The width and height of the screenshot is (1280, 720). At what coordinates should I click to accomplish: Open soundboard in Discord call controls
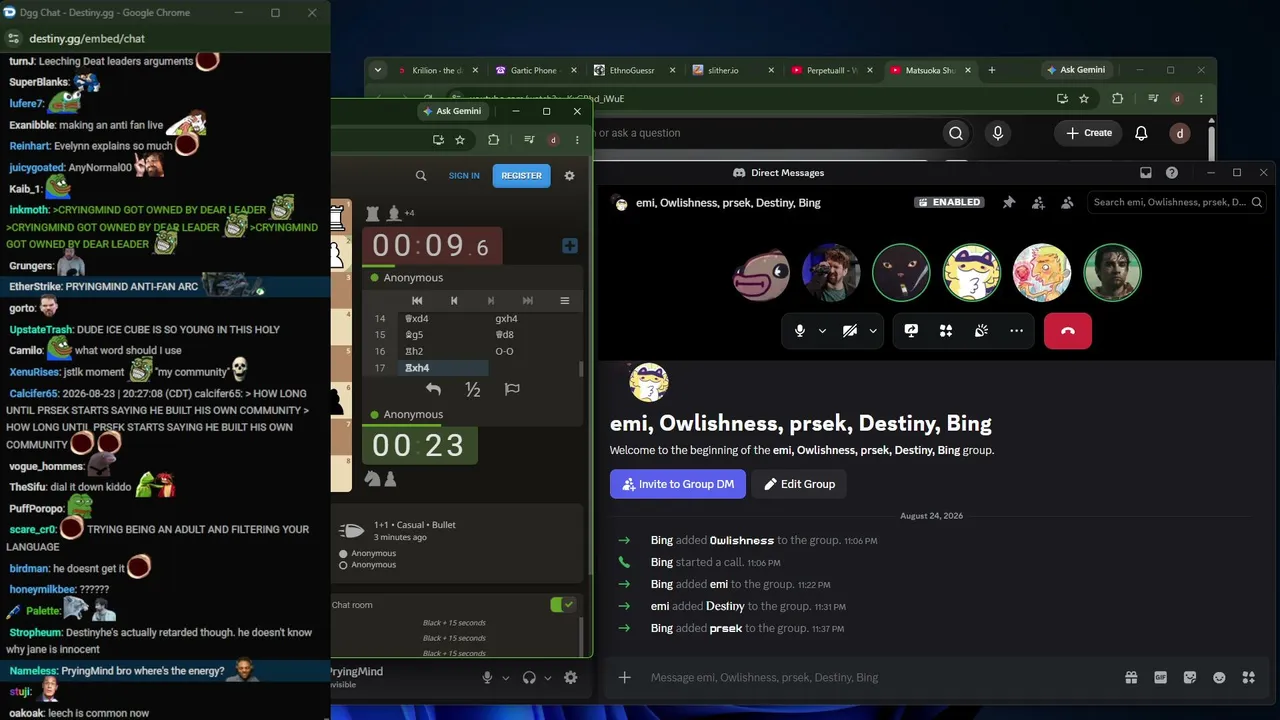pyautogui.click(x=981, y=331)
